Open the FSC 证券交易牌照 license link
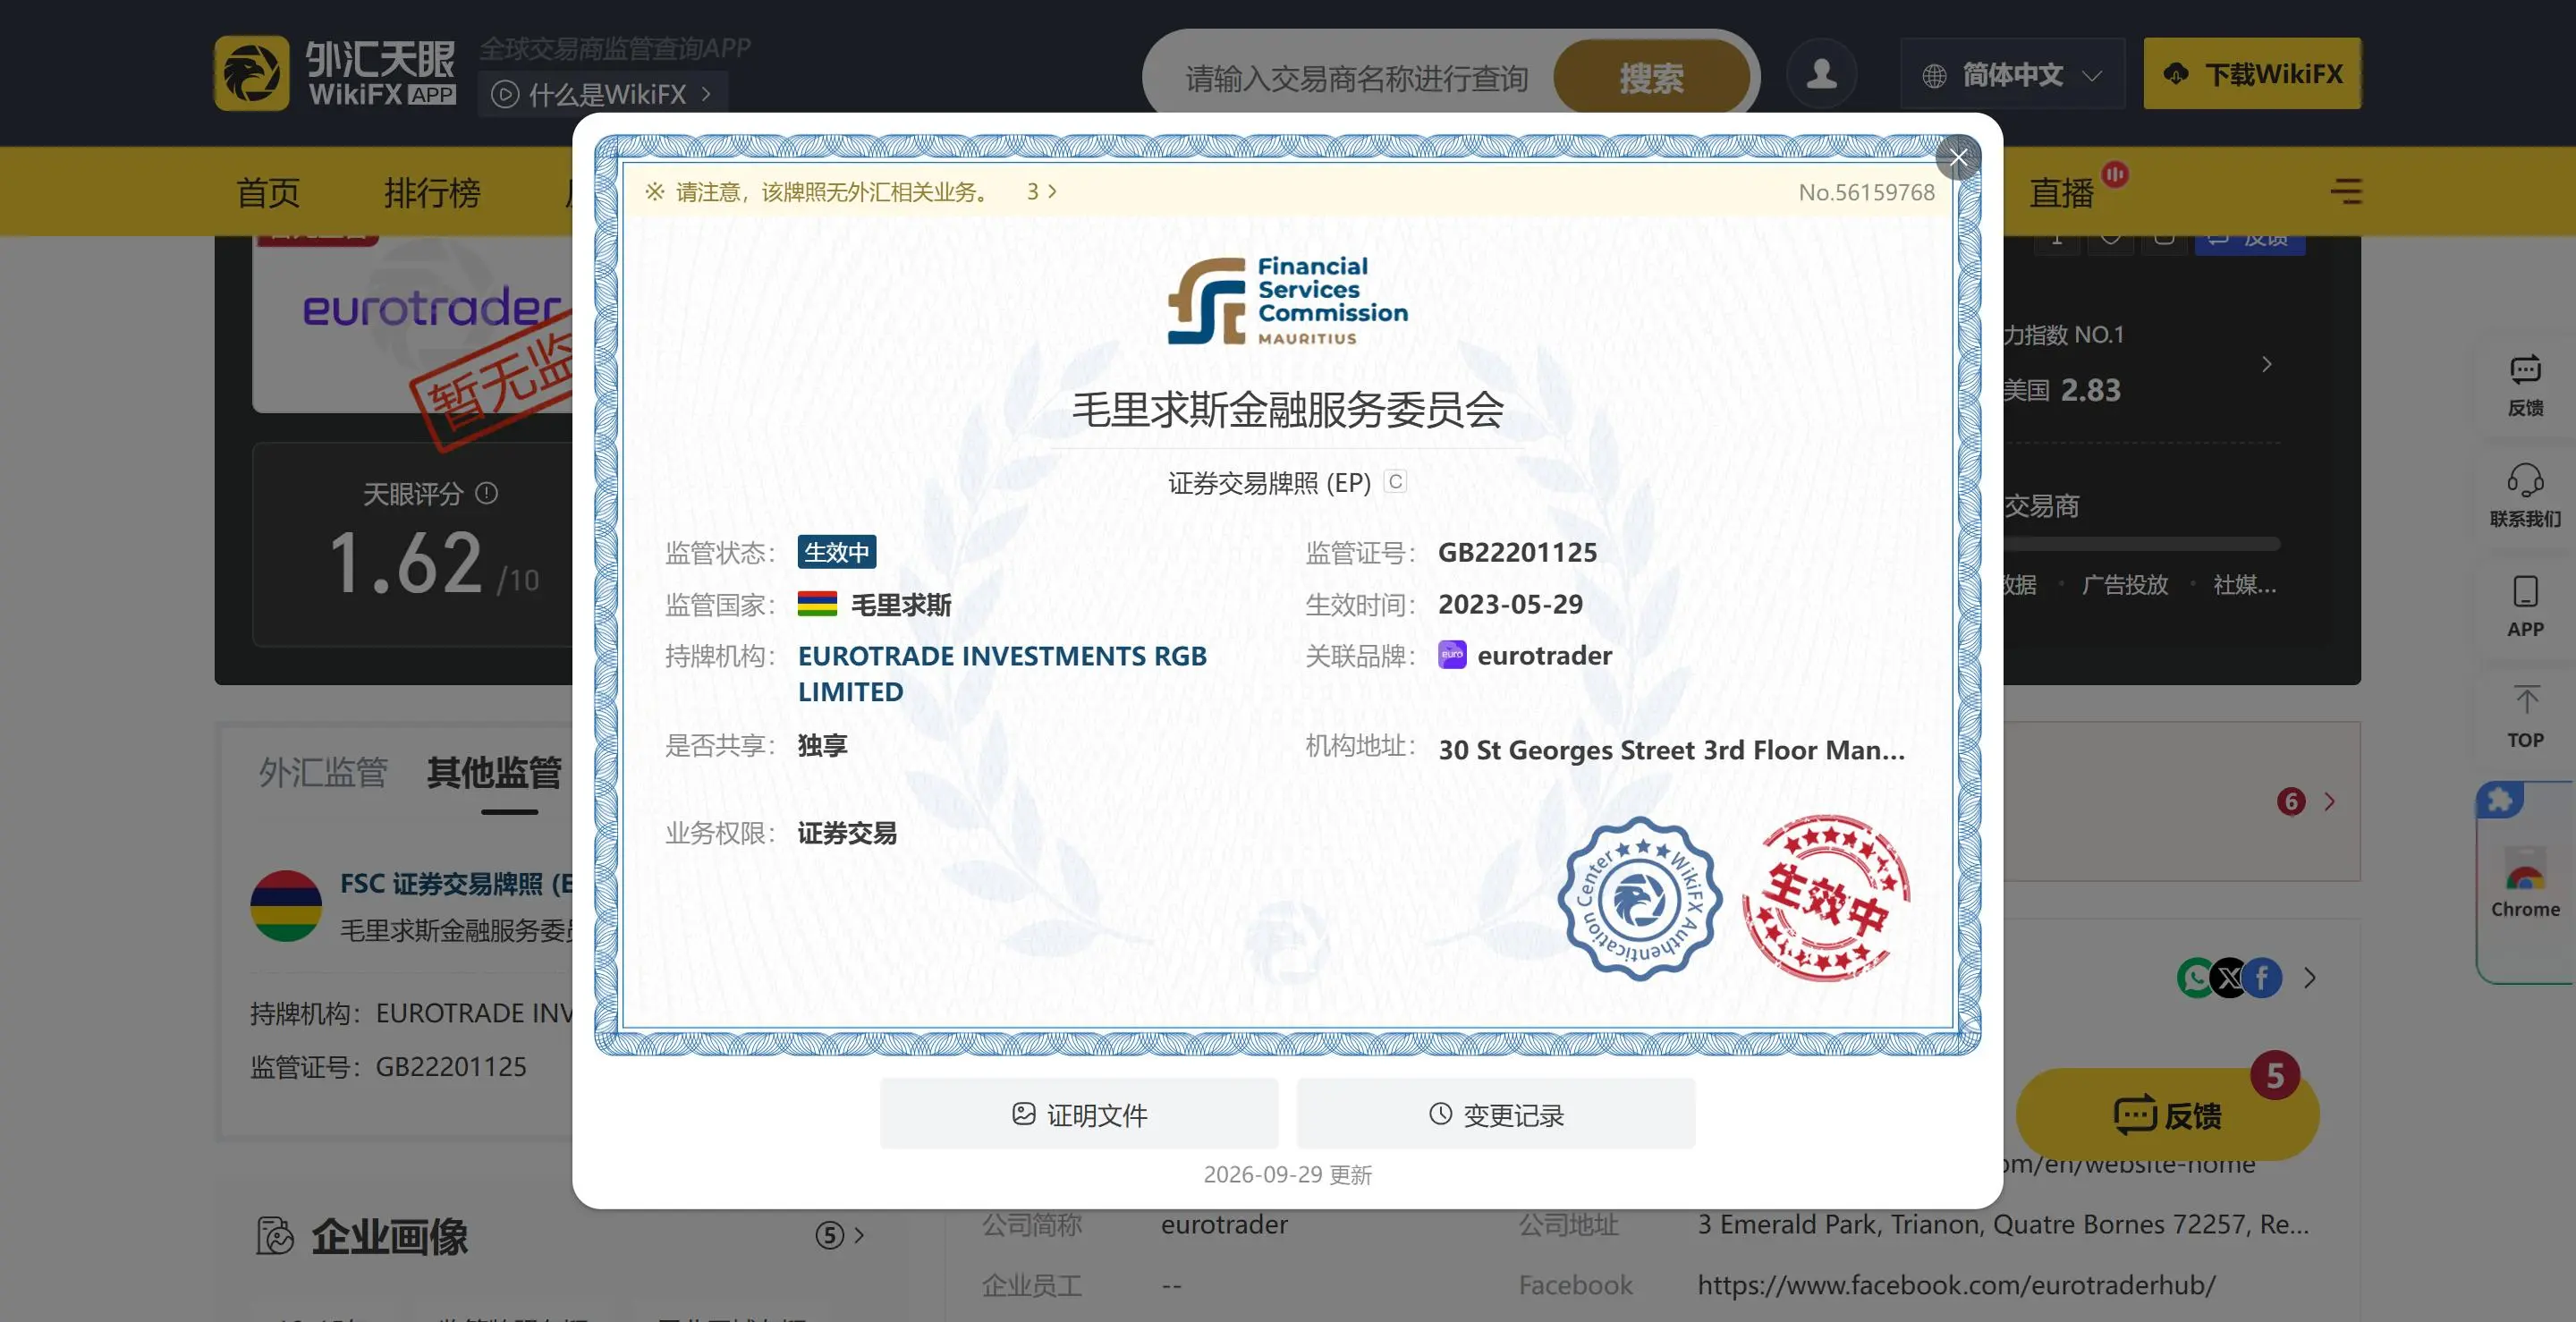Viewport: 2576px width, 1322px height. [x=457, y=884]
